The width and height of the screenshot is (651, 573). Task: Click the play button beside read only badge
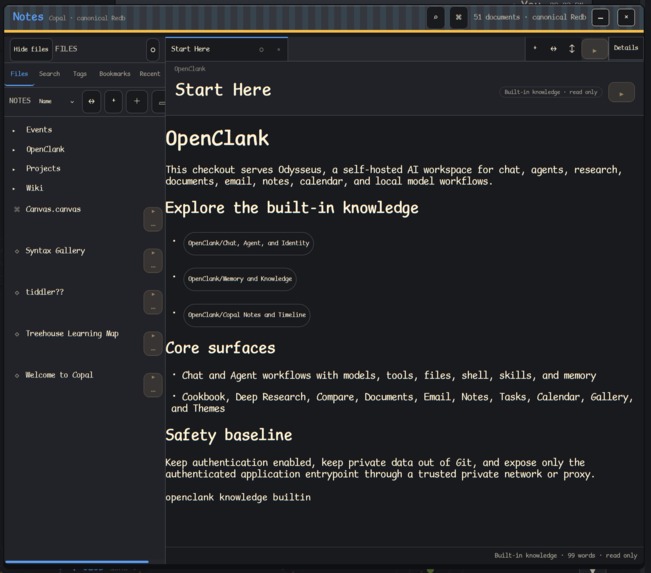pos(621,93)
